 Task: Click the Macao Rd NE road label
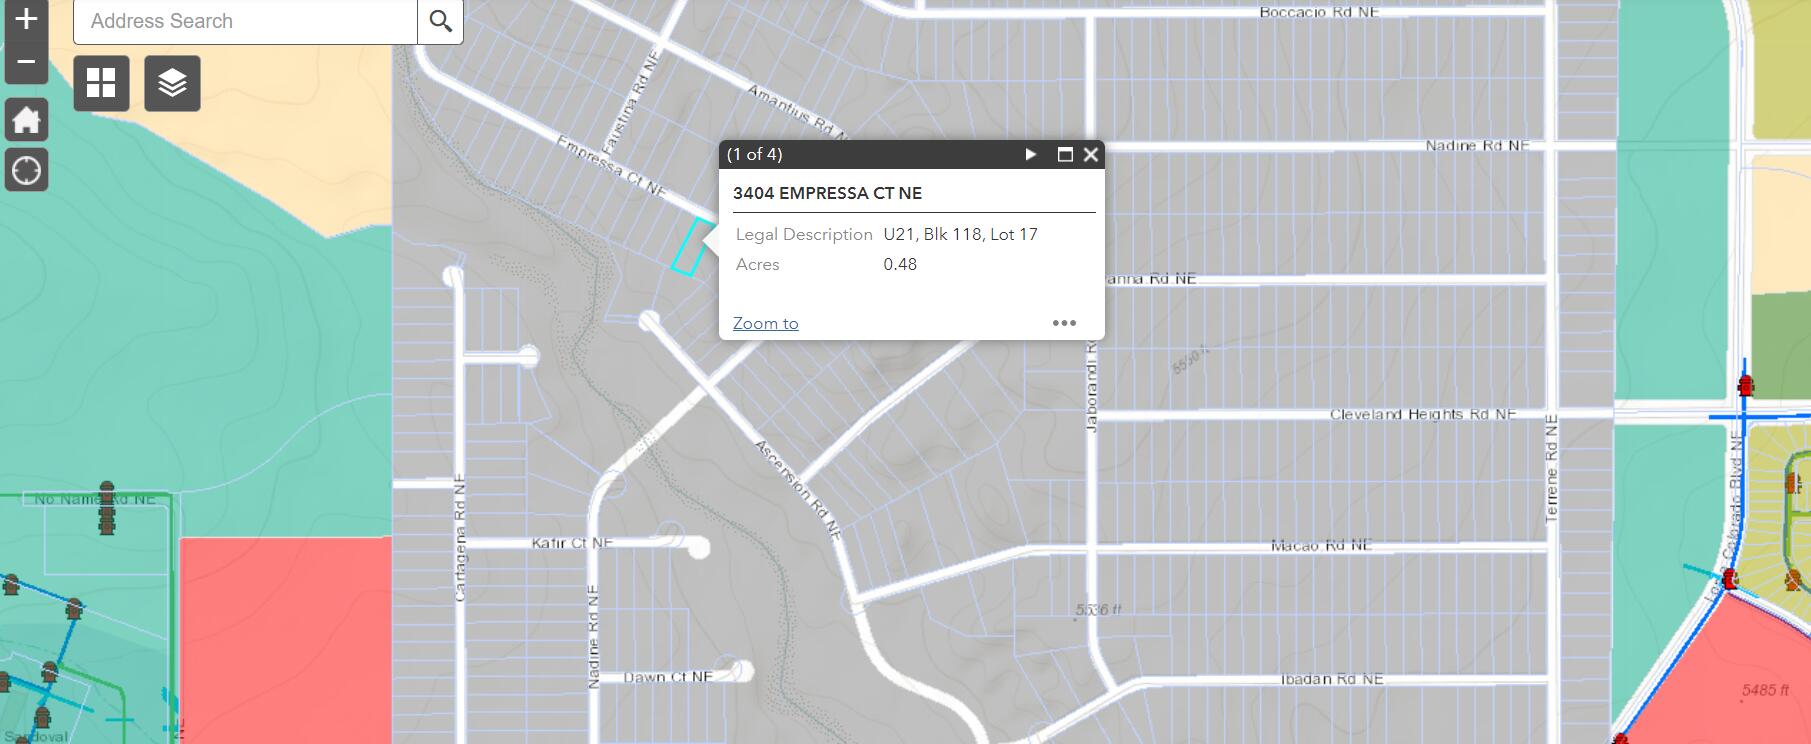[x=1321, y=545]
